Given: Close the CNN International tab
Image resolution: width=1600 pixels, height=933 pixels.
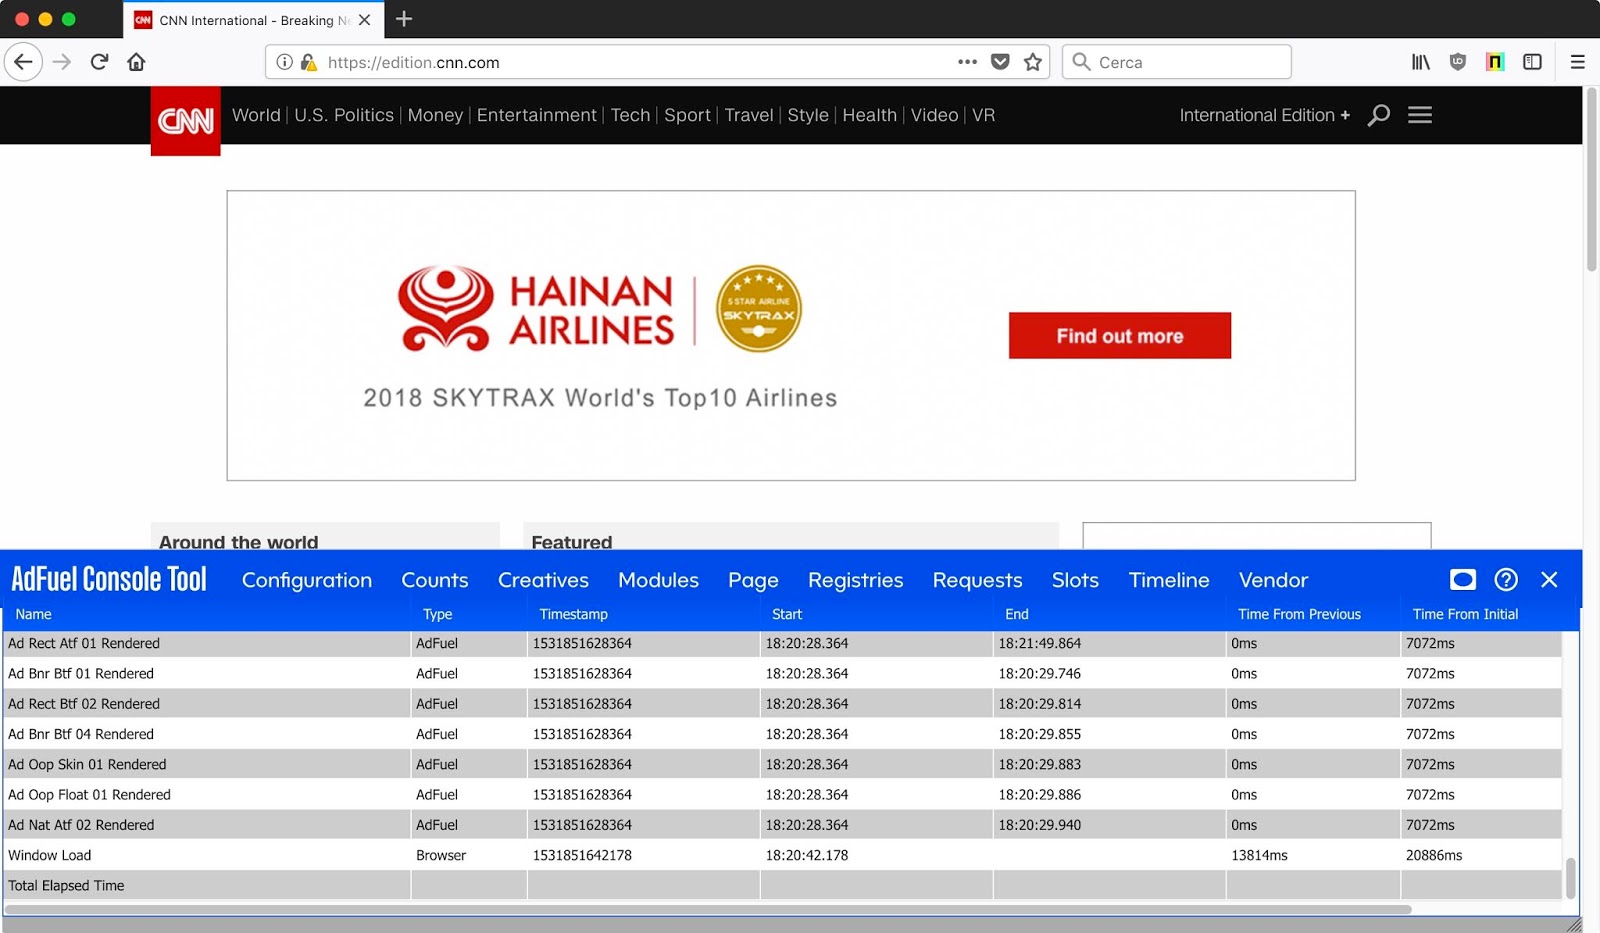Looking at the screenshot, I should coord(364,20).
